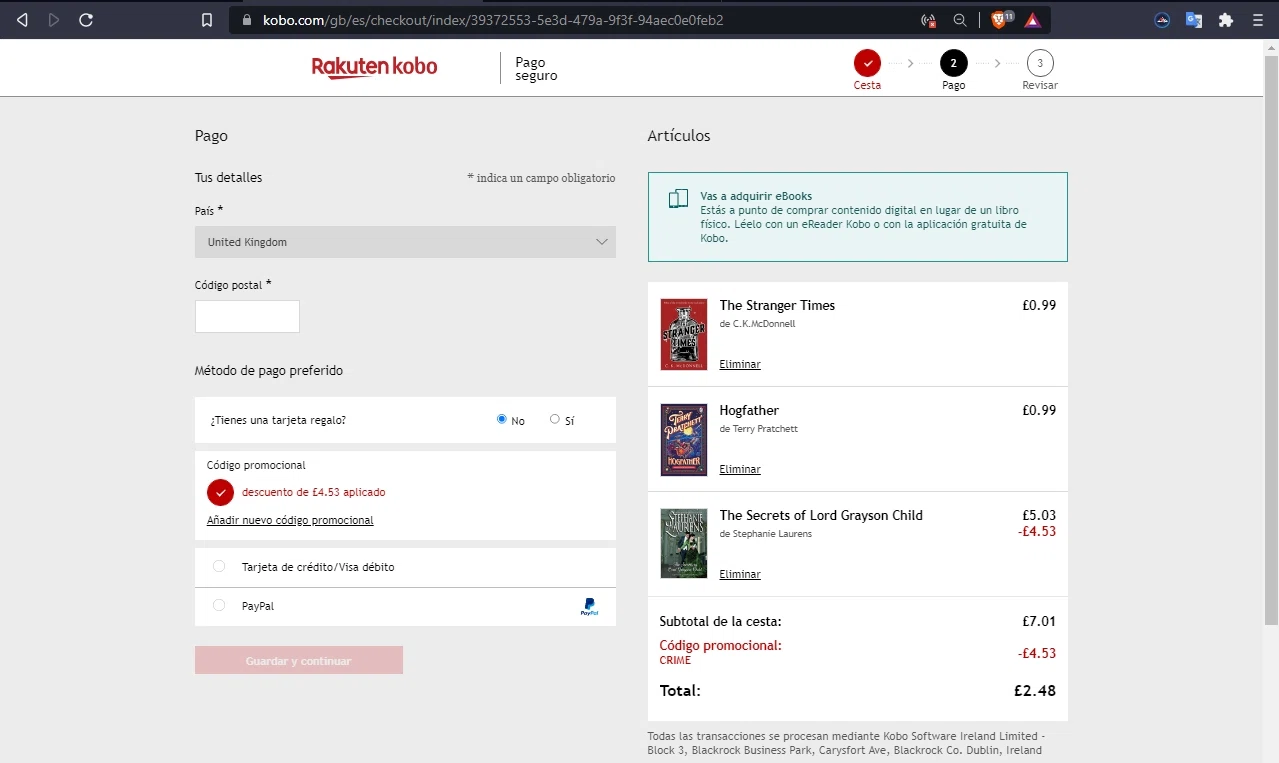Open The Secrets of Lord Grayson Child title

tap(821, 515)
